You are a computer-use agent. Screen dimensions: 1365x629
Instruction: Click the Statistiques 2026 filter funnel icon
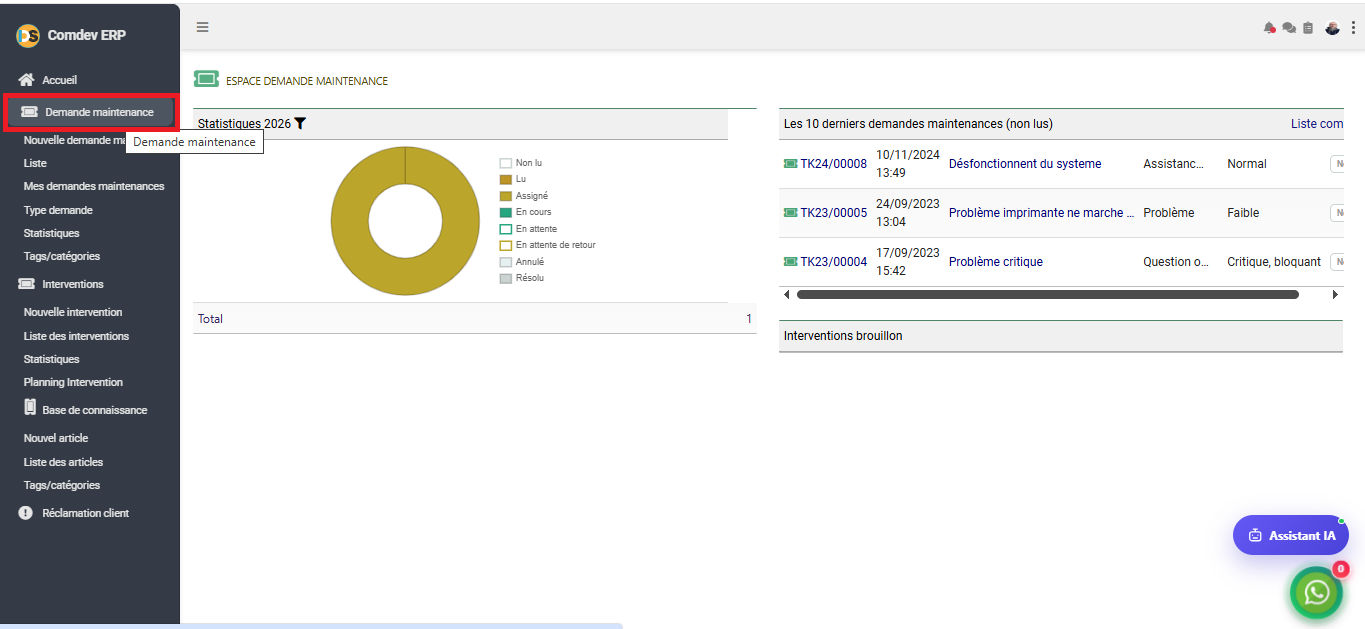click(x=300, y=123)
